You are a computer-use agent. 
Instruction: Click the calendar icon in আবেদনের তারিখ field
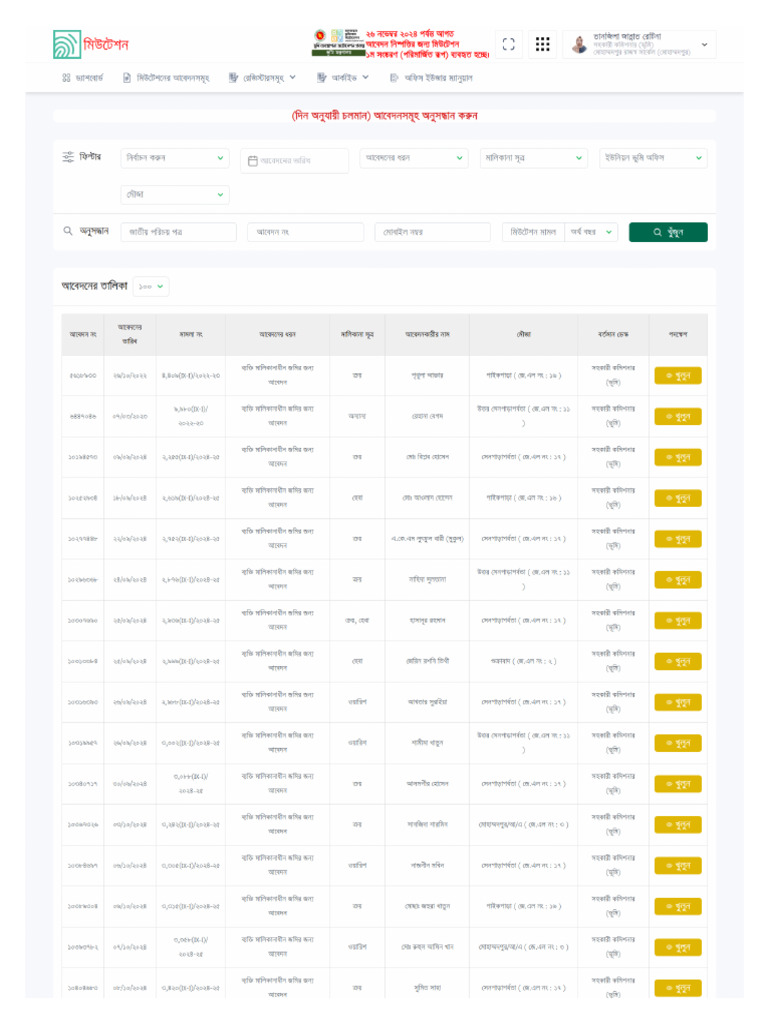coord(253,160)
